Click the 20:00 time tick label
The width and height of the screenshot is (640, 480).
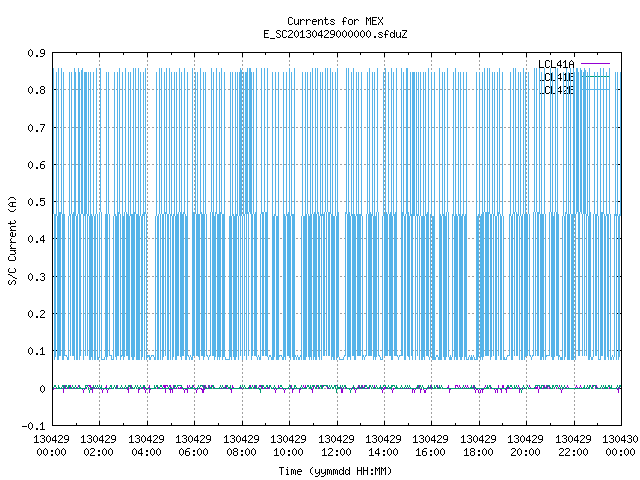click(x=525, y=452)
